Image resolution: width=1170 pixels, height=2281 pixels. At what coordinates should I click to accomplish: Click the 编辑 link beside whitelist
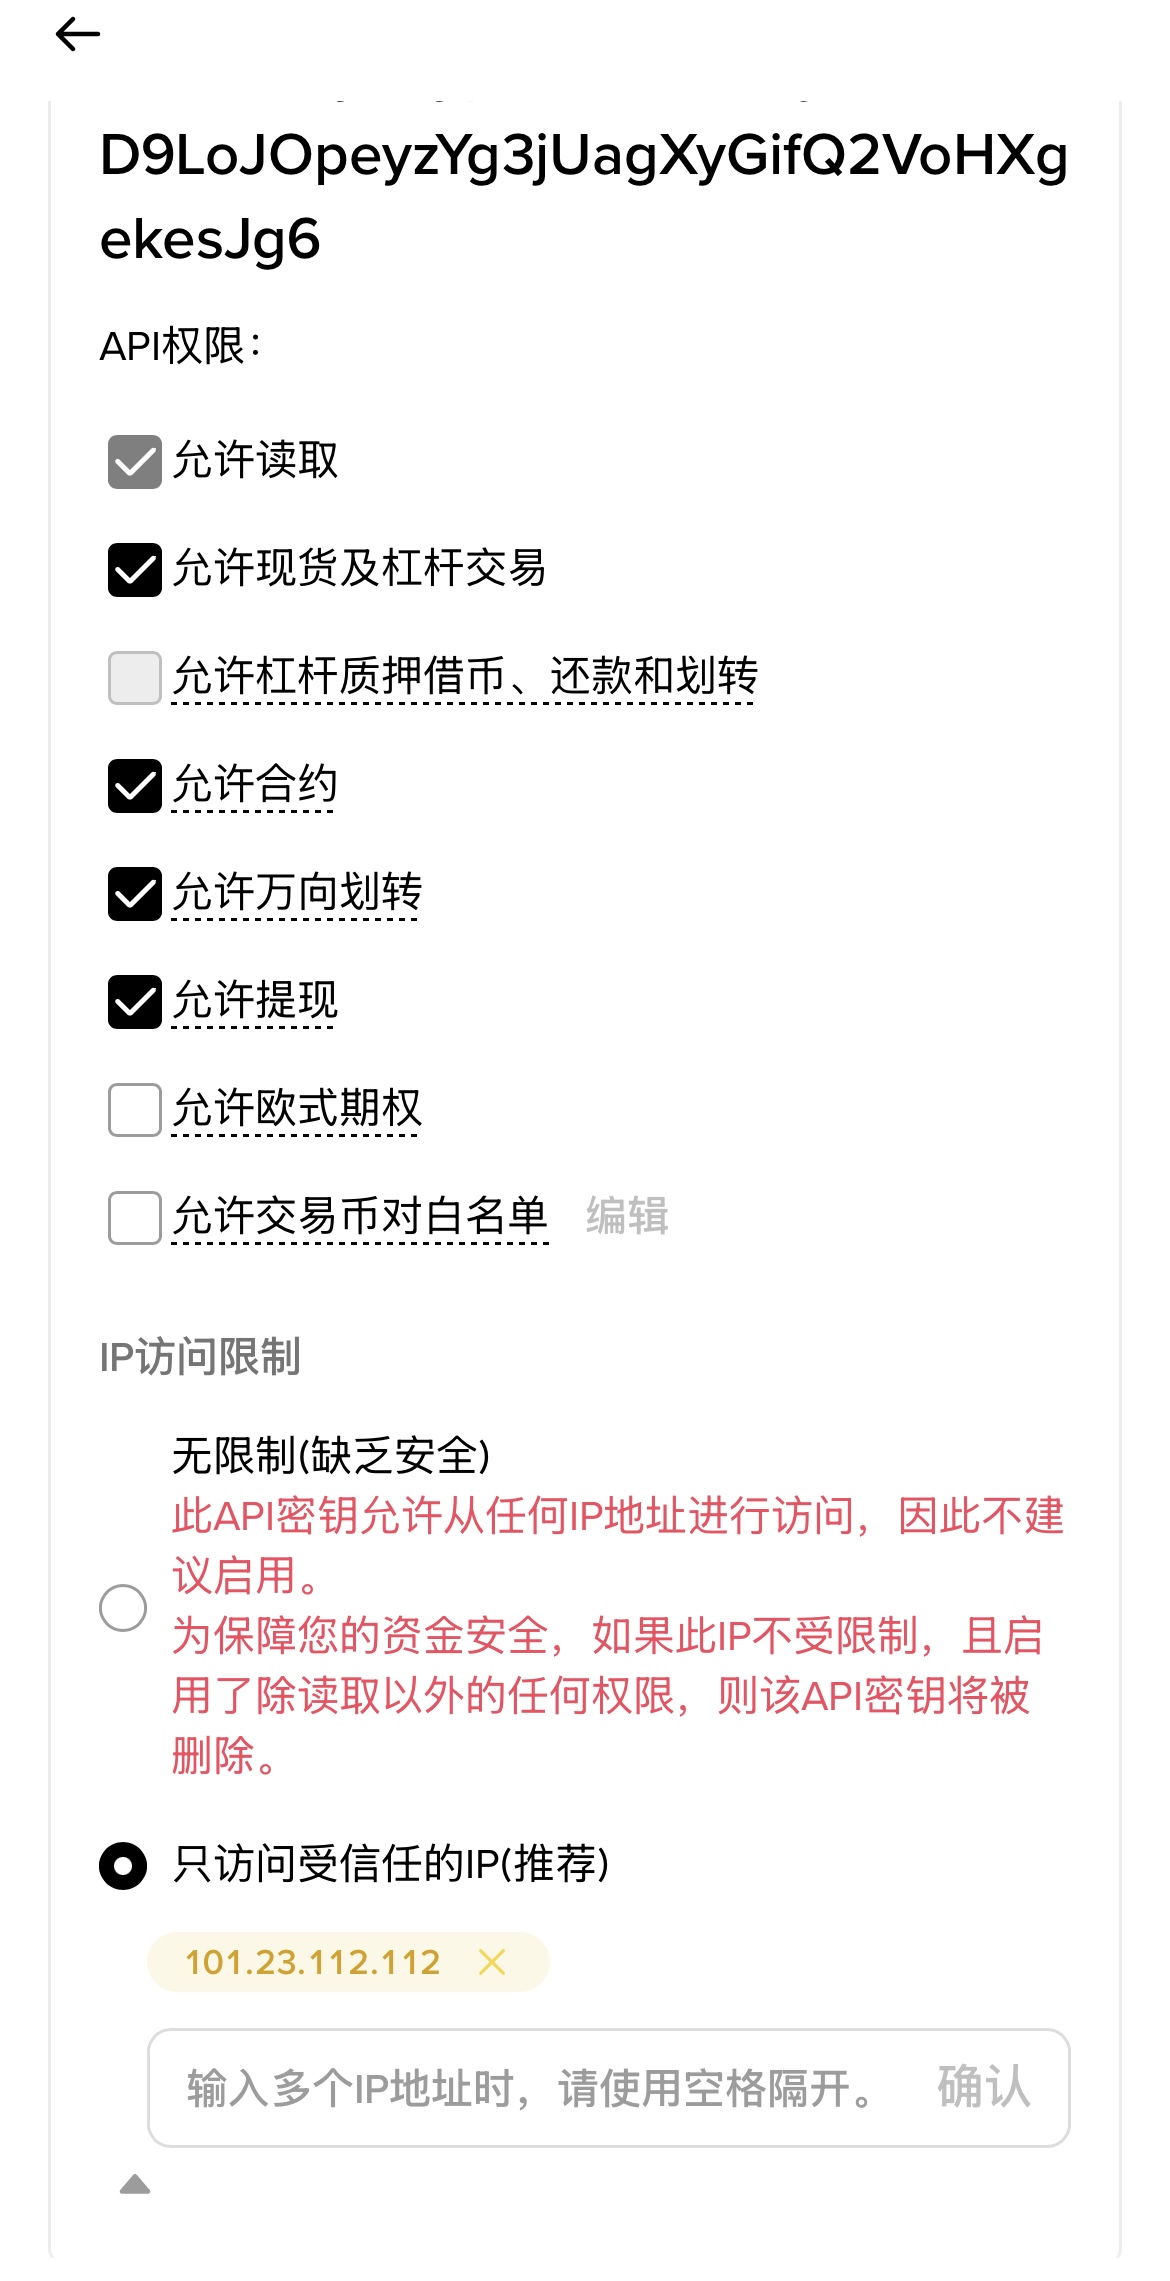(x=627, y=1217)
